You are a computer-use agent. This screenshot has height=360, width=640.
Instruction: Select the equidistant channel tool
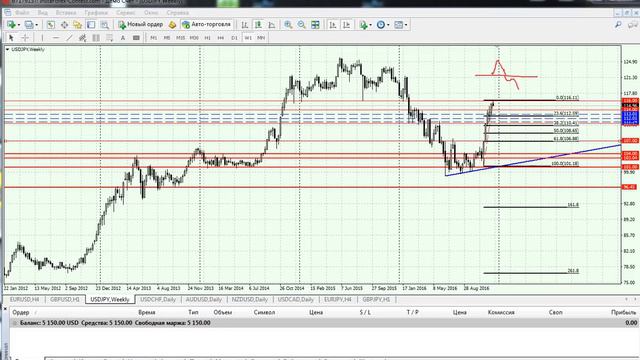(82, 38)
